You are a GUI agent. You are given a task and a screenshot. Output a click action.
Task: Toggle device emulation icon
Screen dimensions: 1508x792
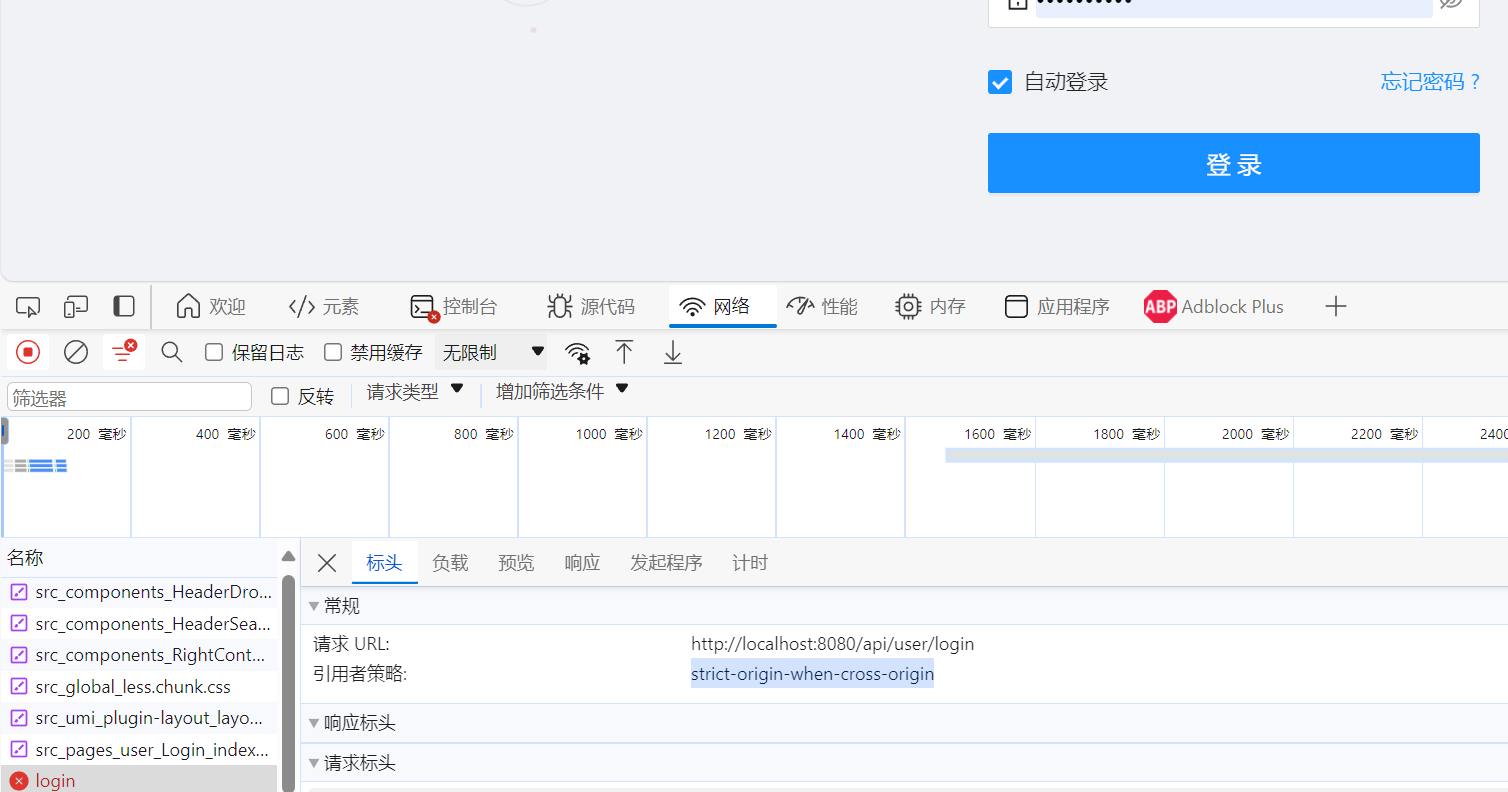[76, 307]
